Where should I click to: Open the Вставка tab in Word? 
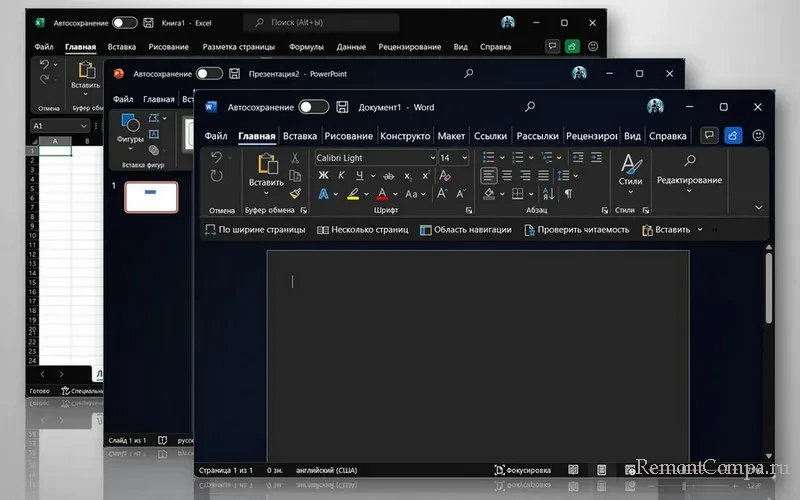point(300,136)
